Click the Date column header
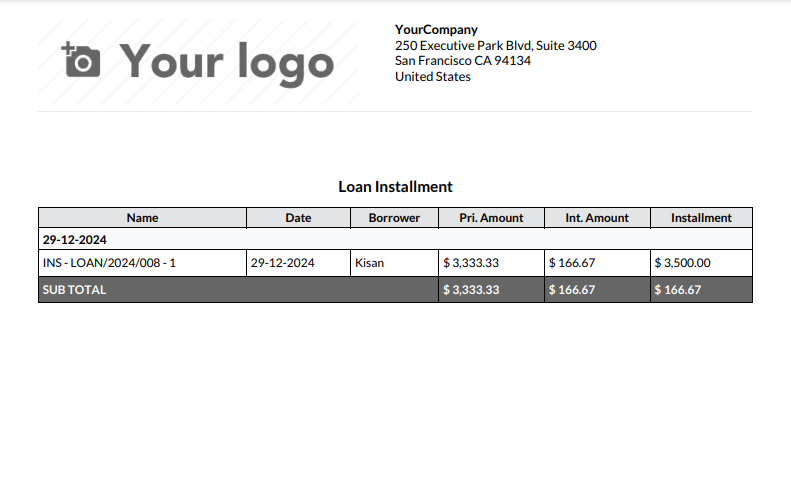Screen dimensions: 791x487 pos(298,218)
